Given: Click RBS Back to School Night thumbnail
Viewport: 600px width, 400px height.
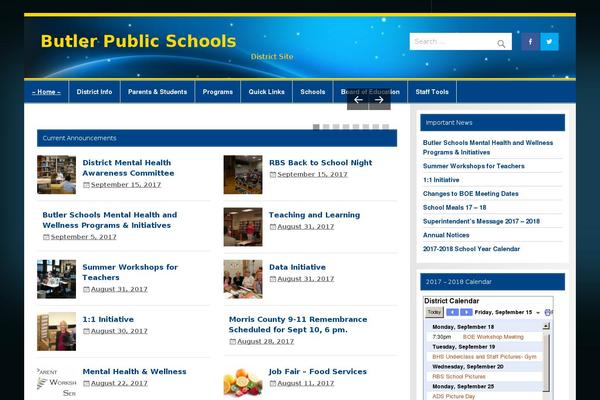Looking at the screenshot, I should [243, 175].
